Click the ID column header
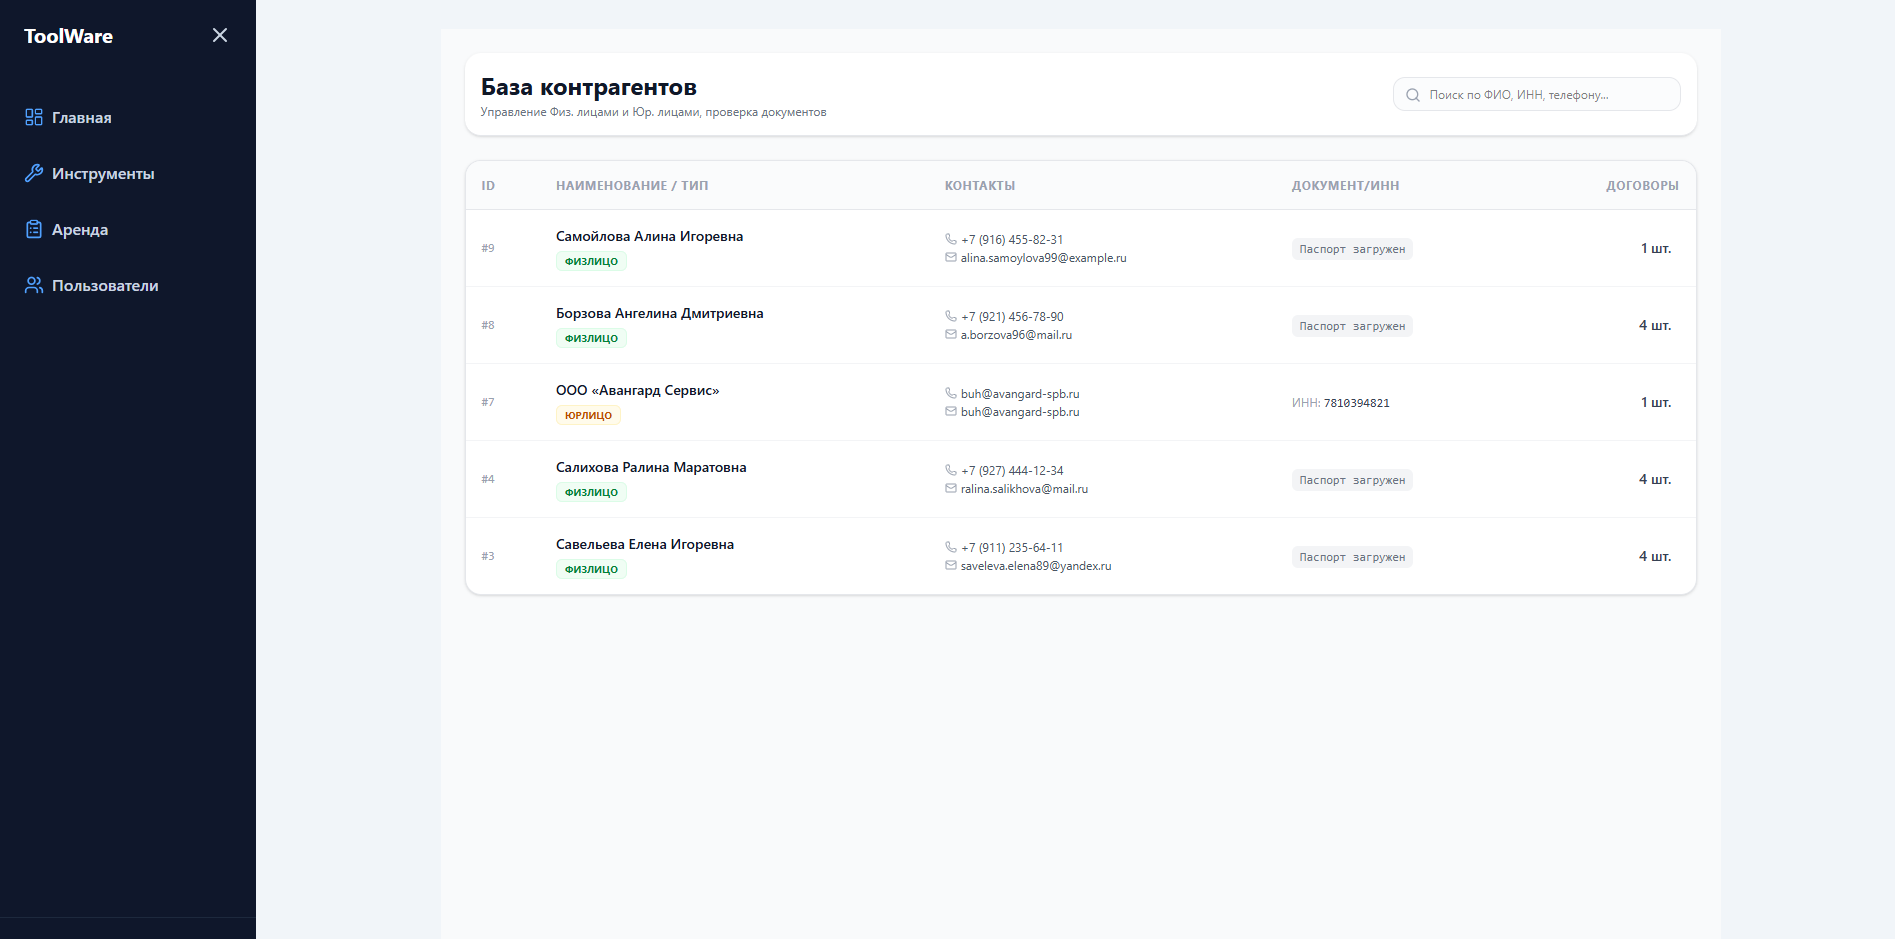The image size is (1895, 939). coord(488,186)
